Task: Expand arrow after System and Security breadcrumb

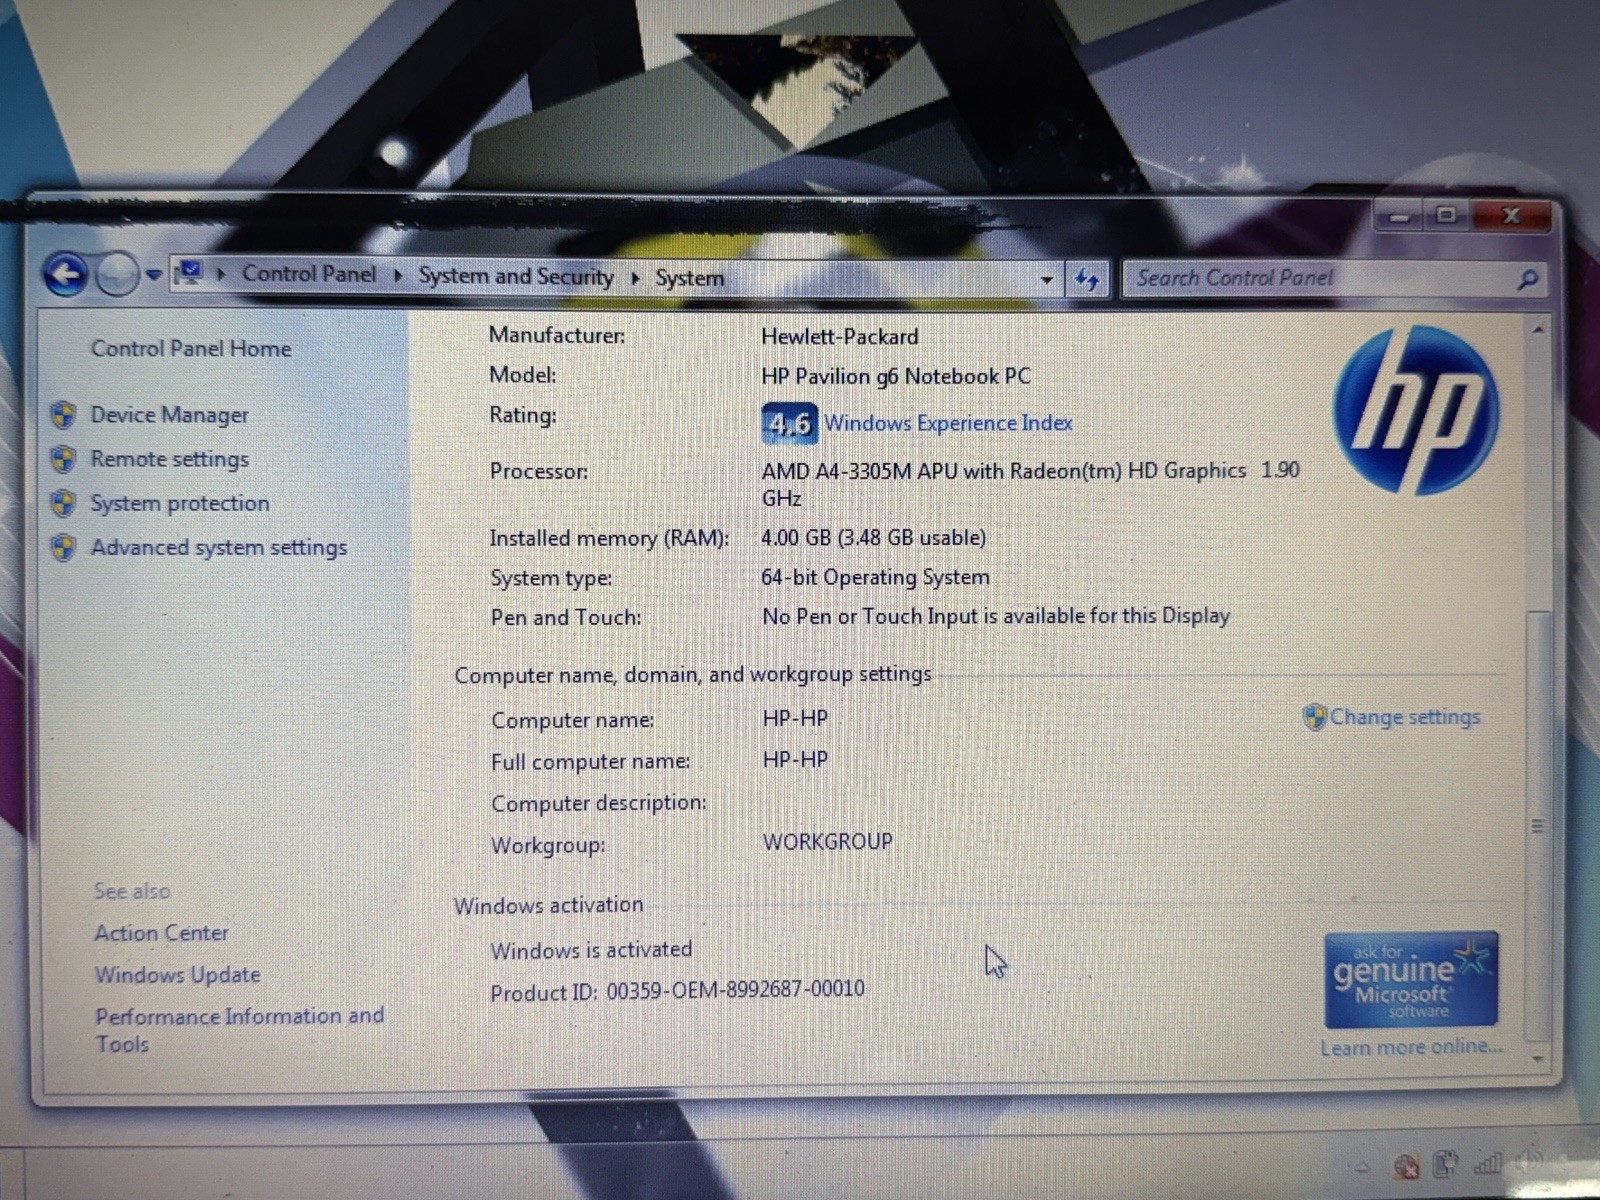Action: tap(635, 278)
